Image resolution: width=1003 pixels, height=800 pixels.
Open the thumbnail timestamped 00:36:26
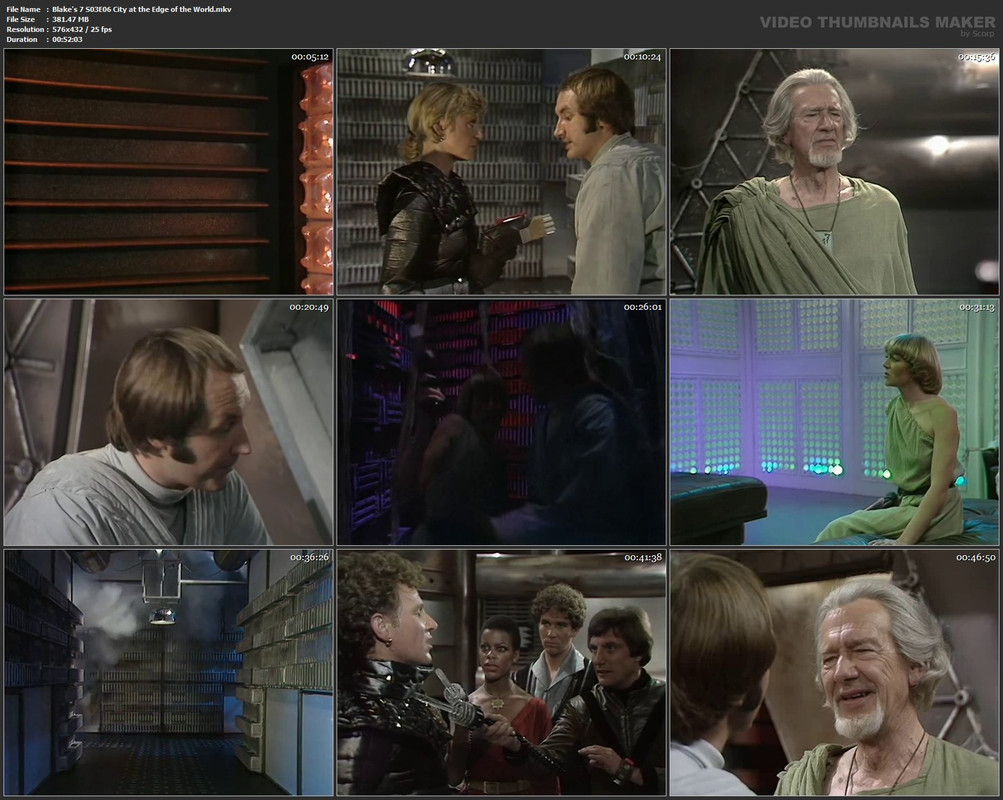[169, 673]
